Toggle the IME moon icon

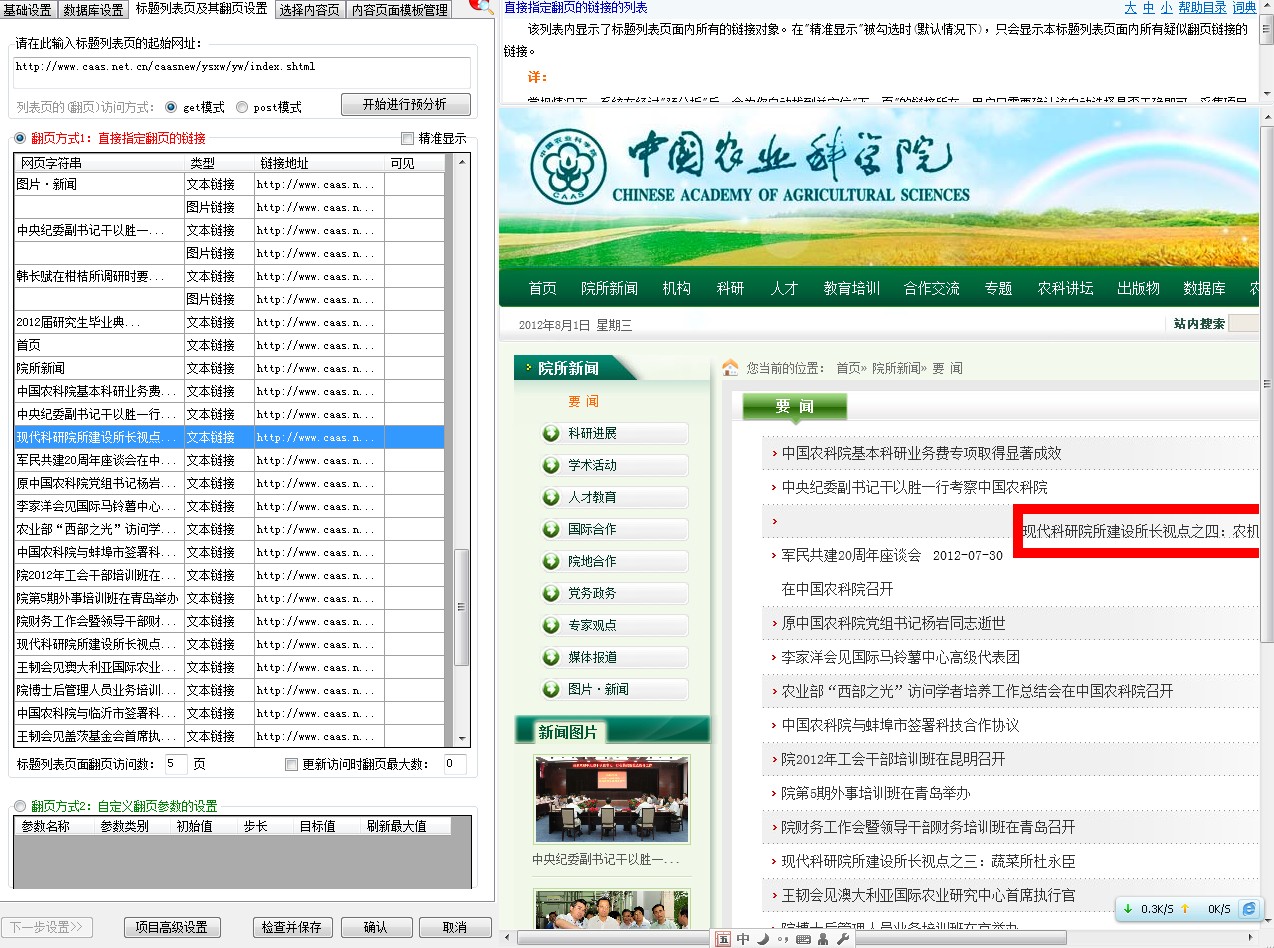(762, 939)
